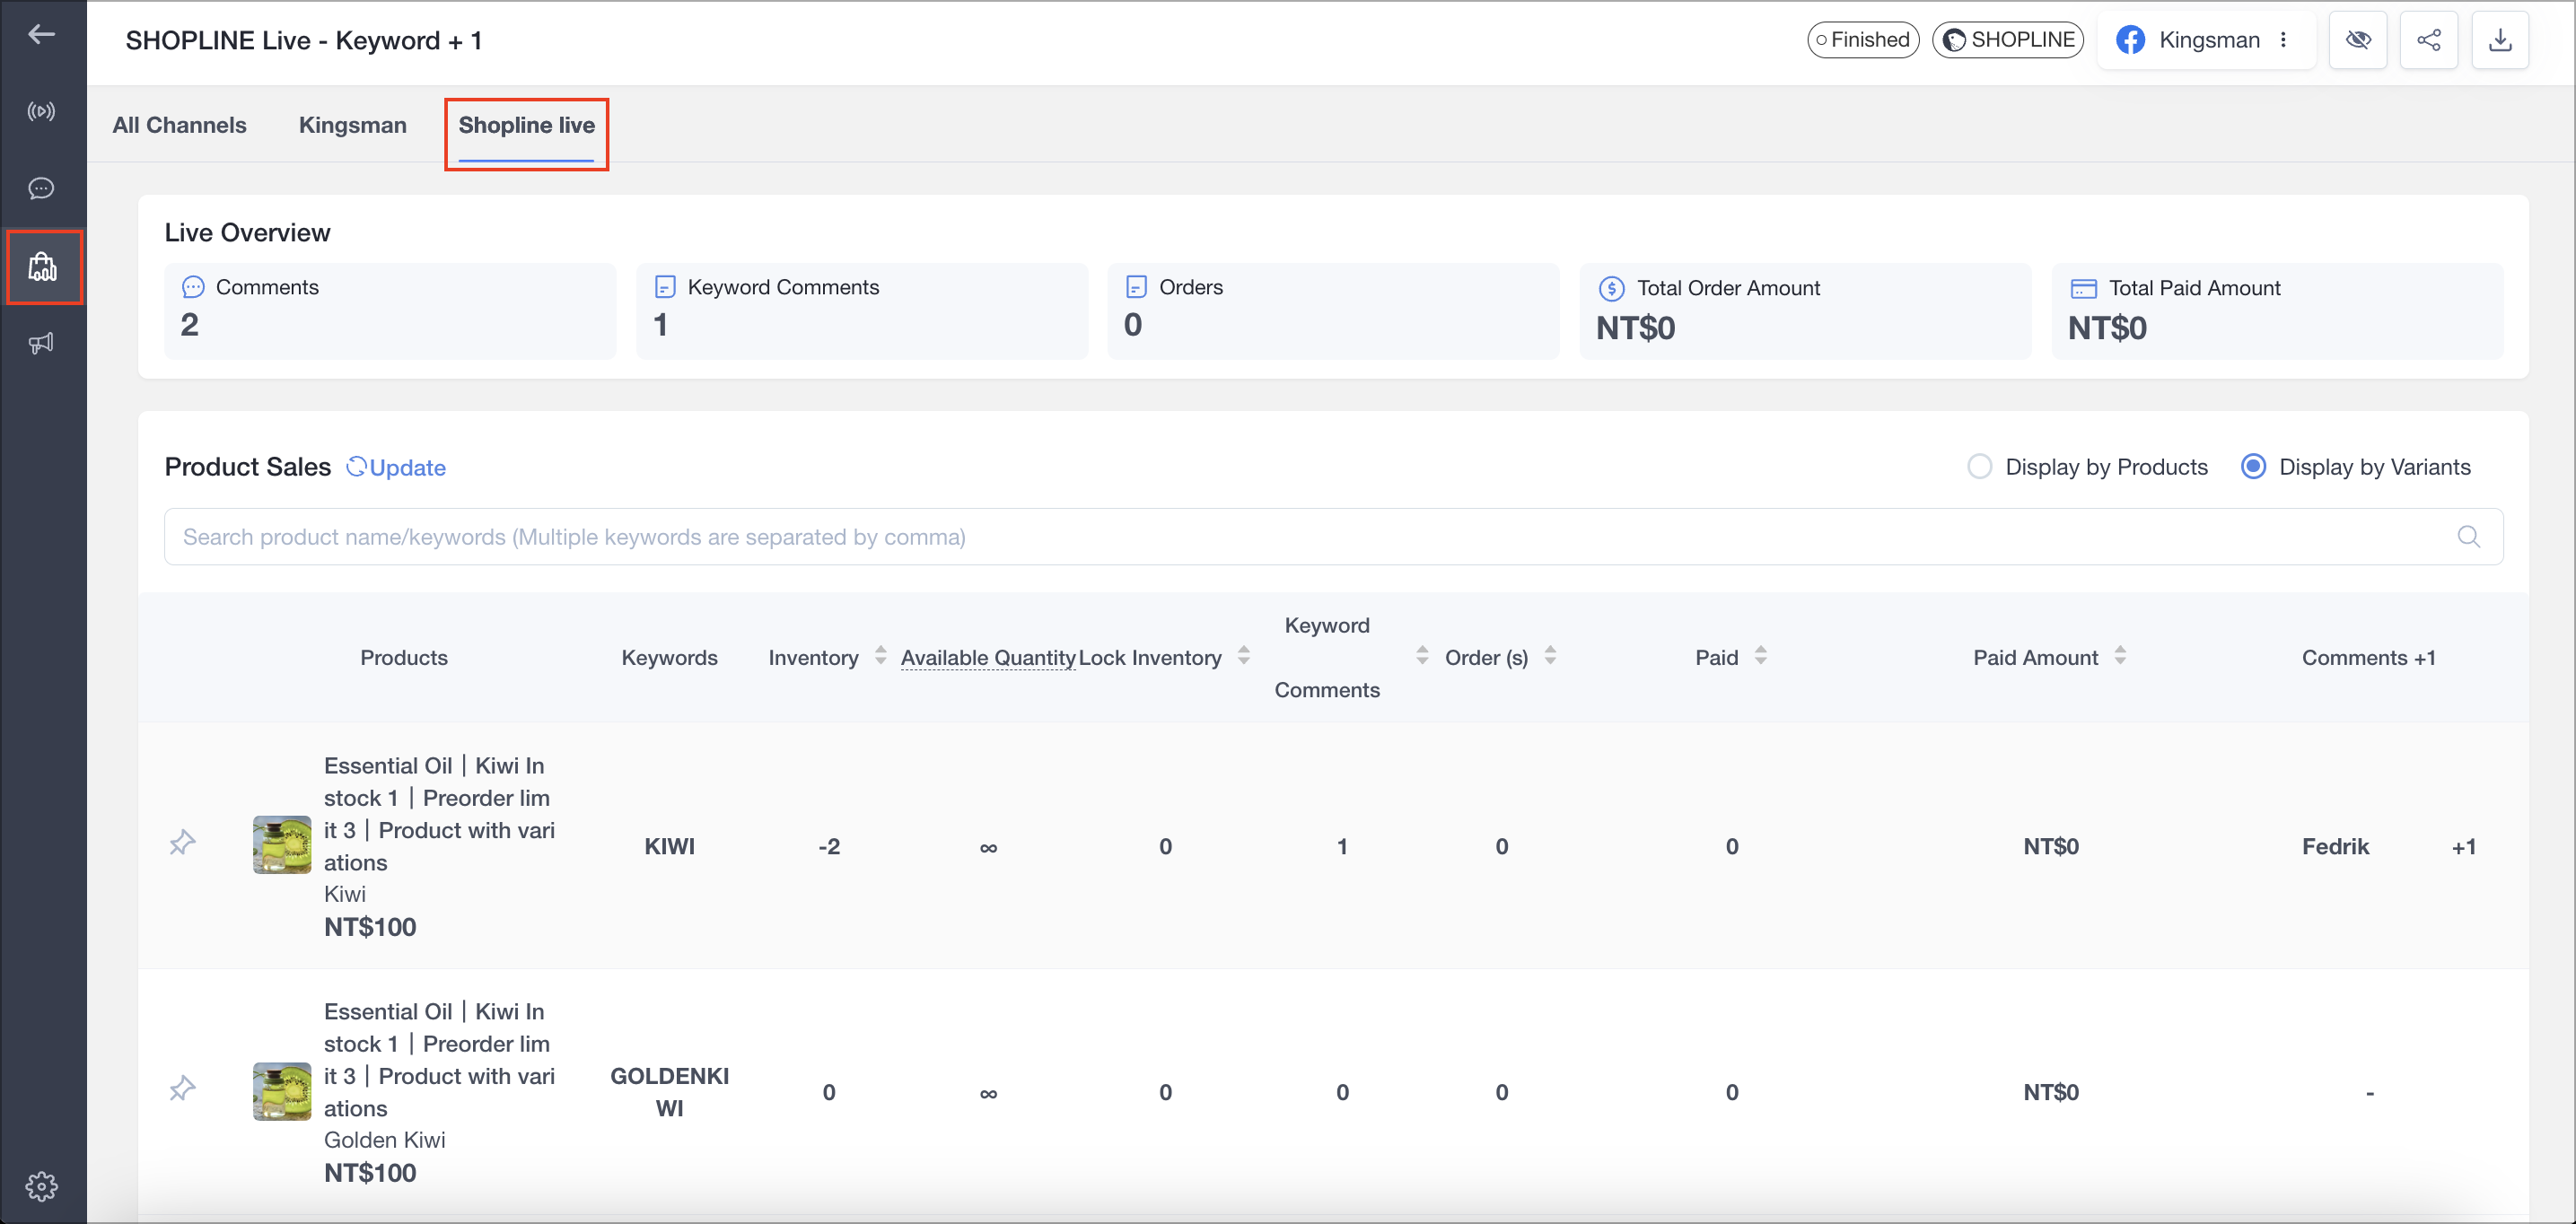
Task: Click the KIWI keyword cell
Action: tap(669, 847)
